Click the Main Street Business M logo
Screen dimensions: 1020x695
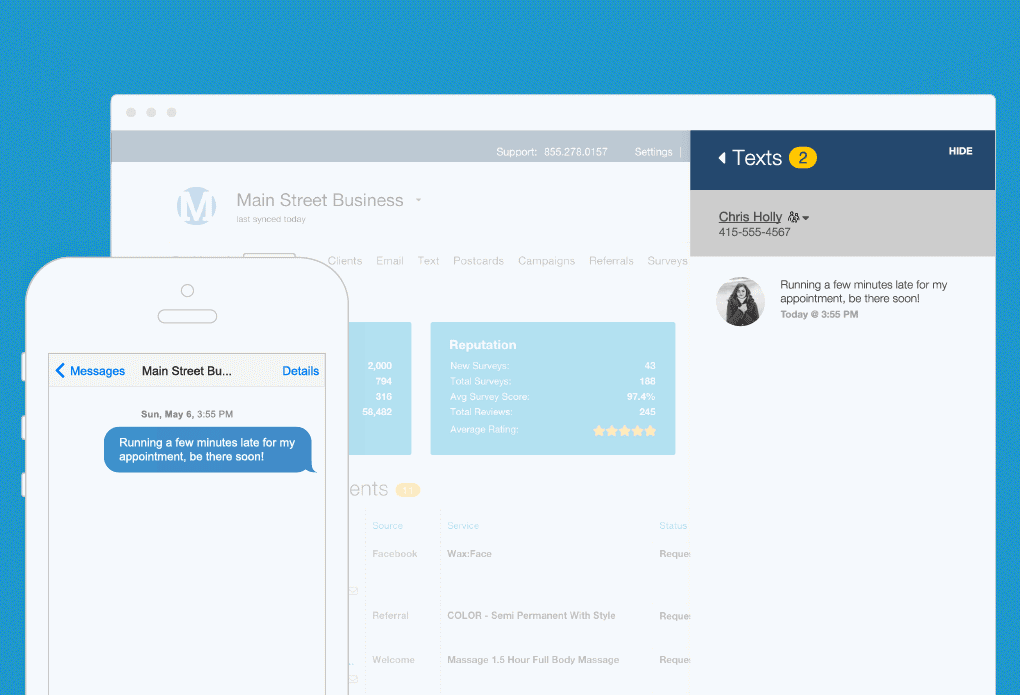tap(196, 206)
